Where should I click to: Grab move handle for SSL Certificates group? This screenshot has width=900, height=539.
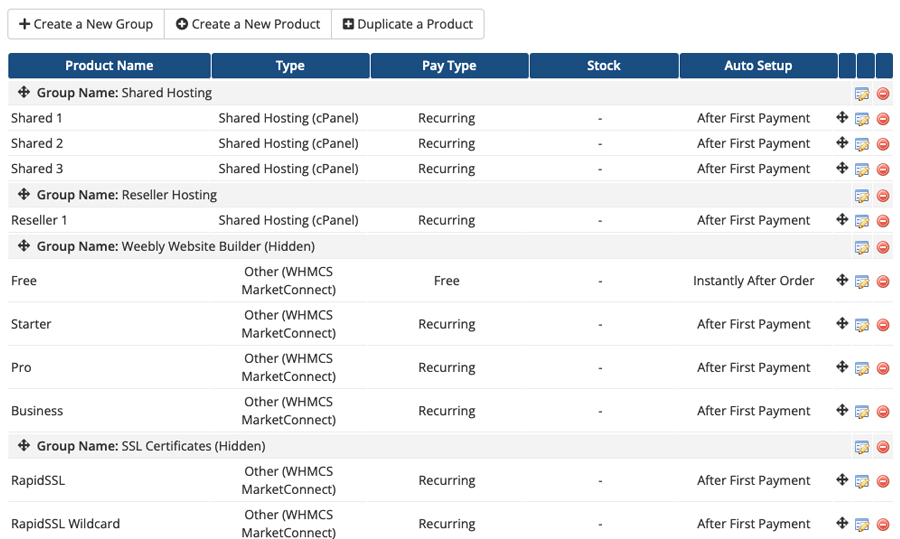(x=24, y=445)
